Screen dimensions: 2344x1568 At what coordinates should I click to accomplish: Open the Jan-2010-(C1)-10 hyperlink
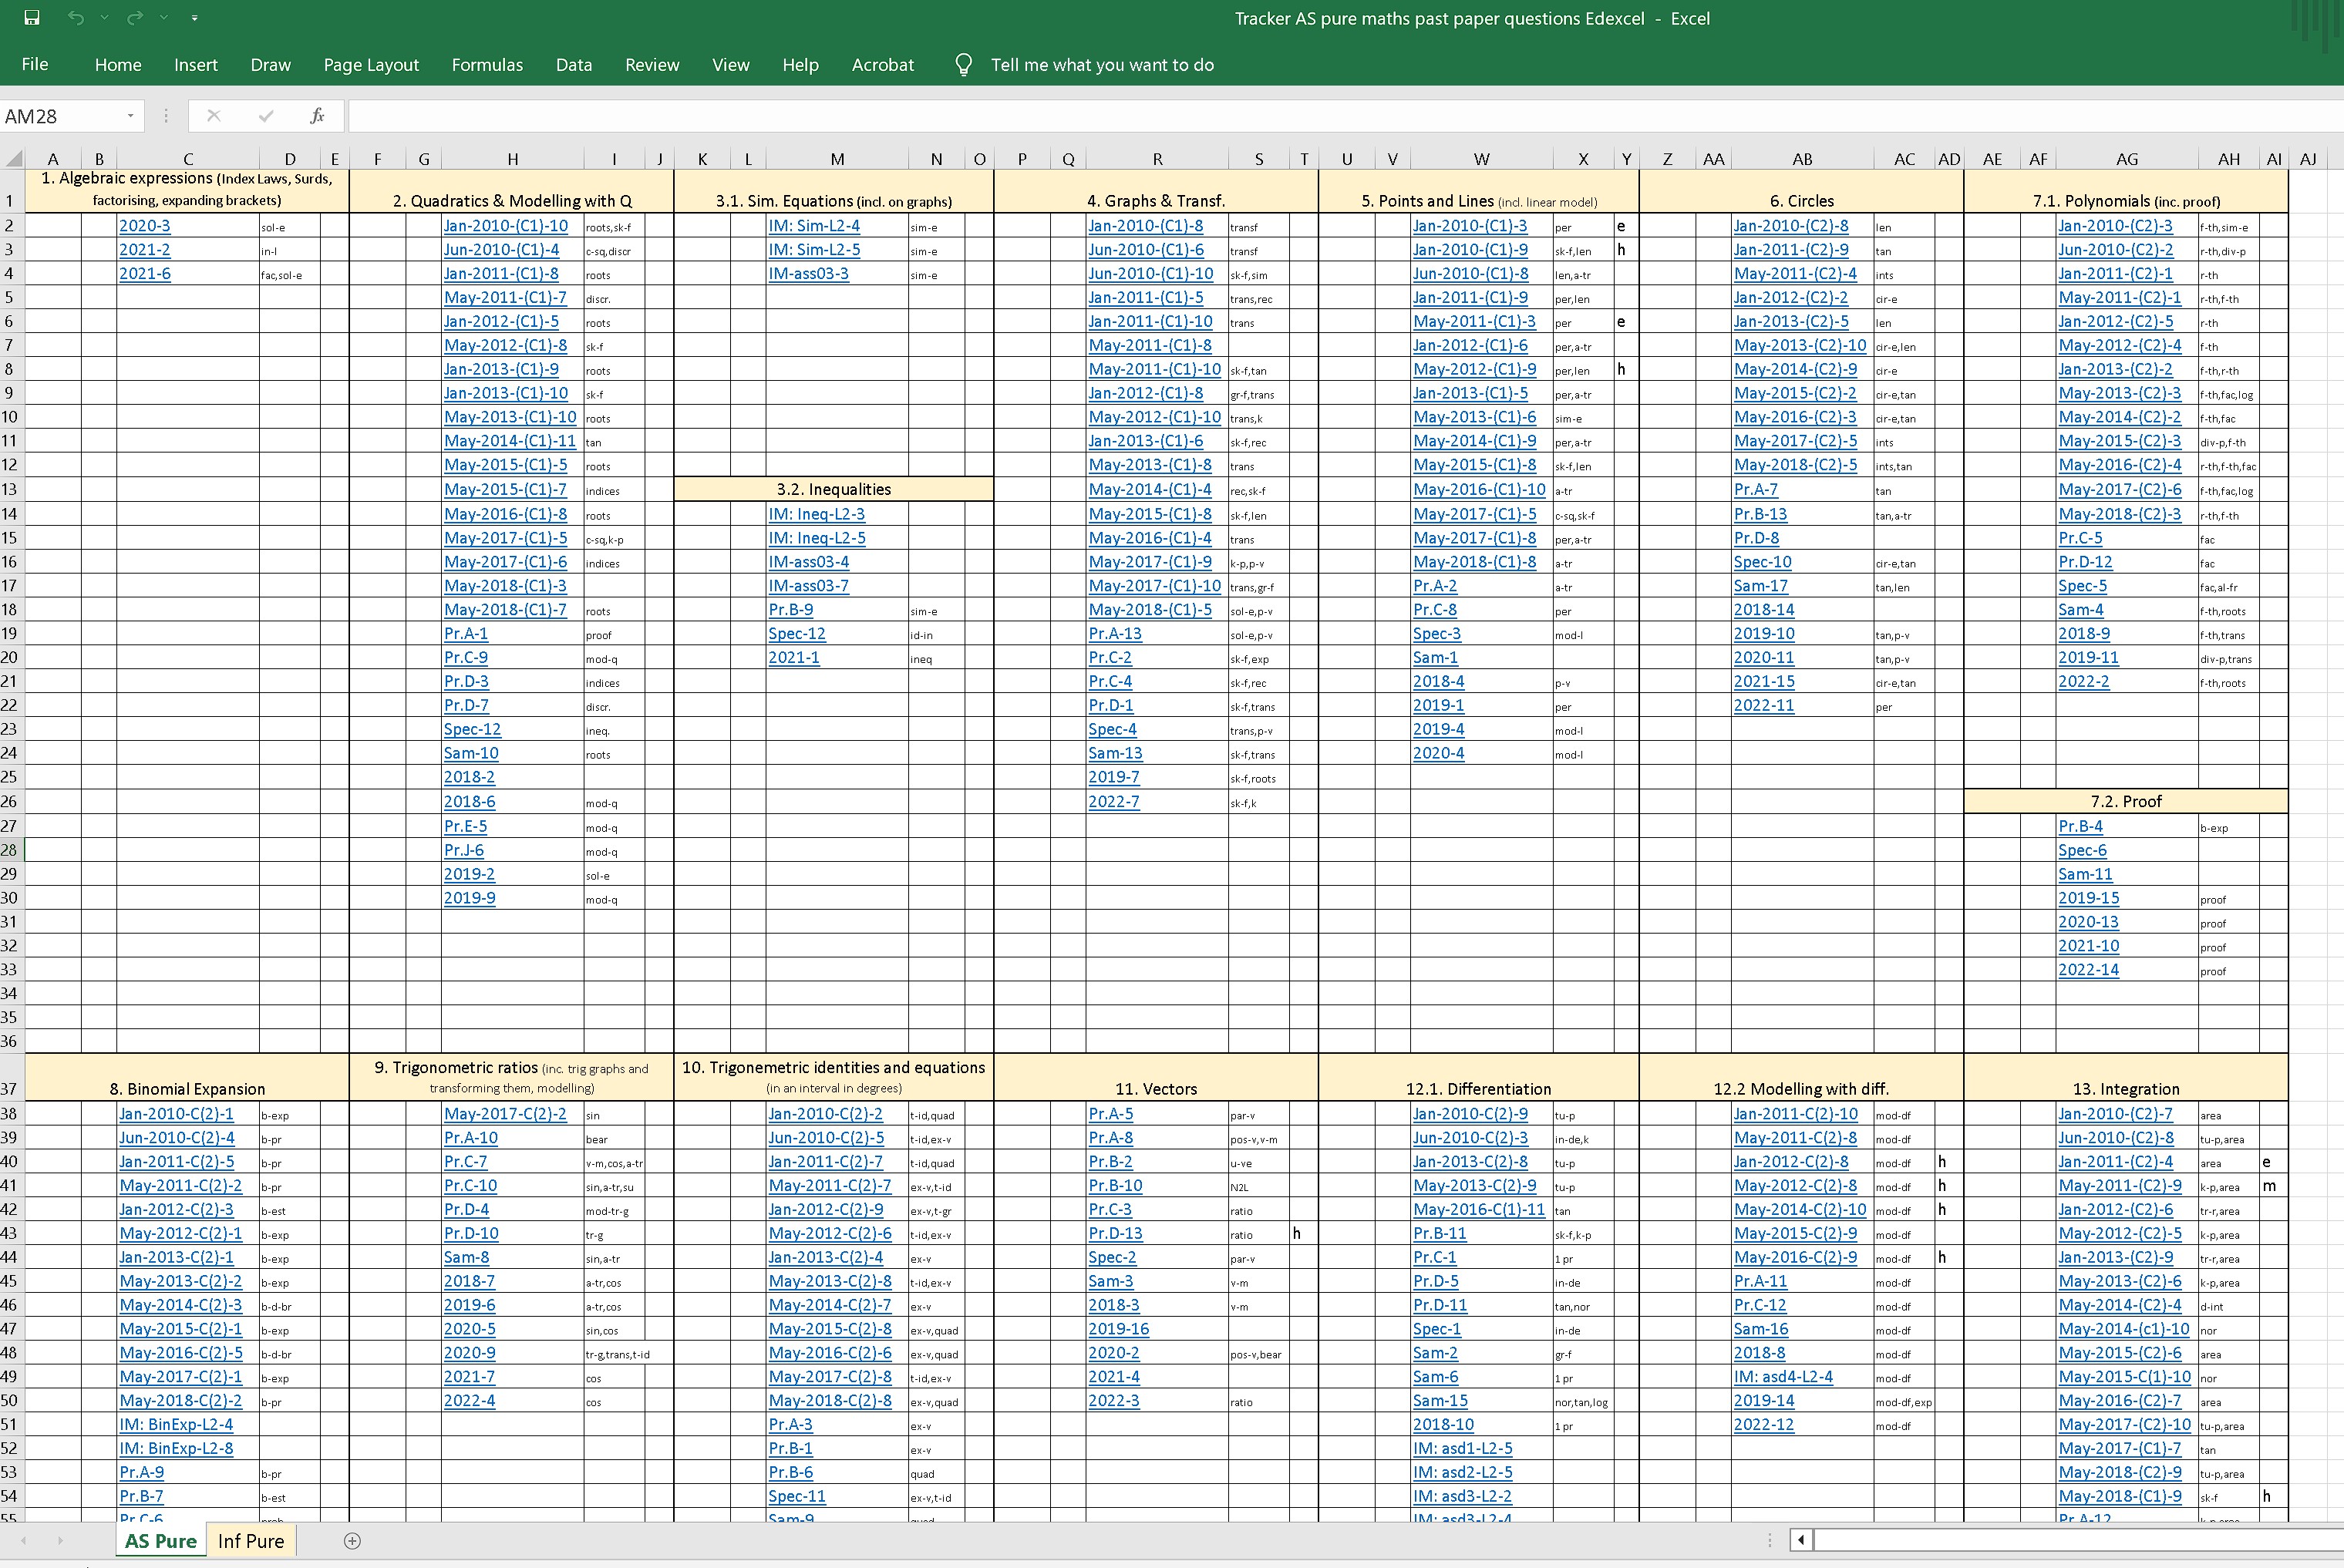[x=506, y=225]
